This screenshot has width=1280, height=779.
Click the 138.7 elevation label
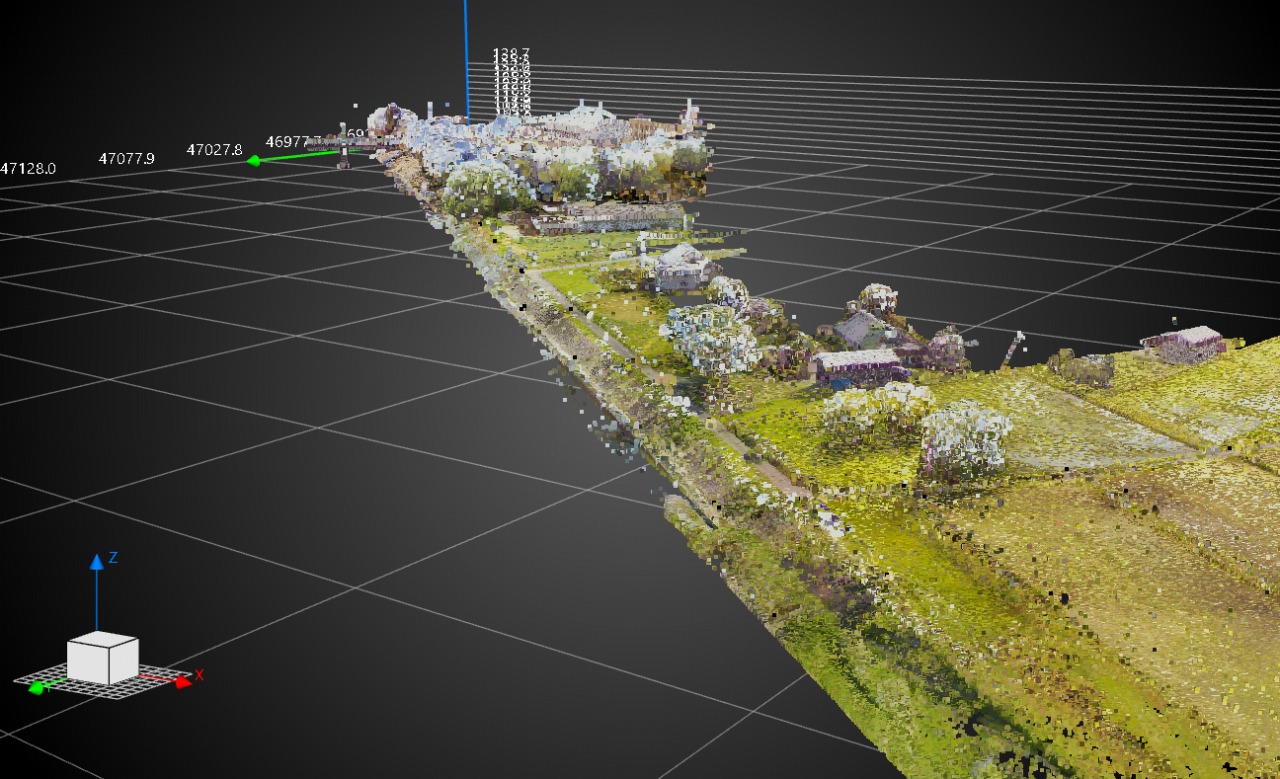point(511,53)
